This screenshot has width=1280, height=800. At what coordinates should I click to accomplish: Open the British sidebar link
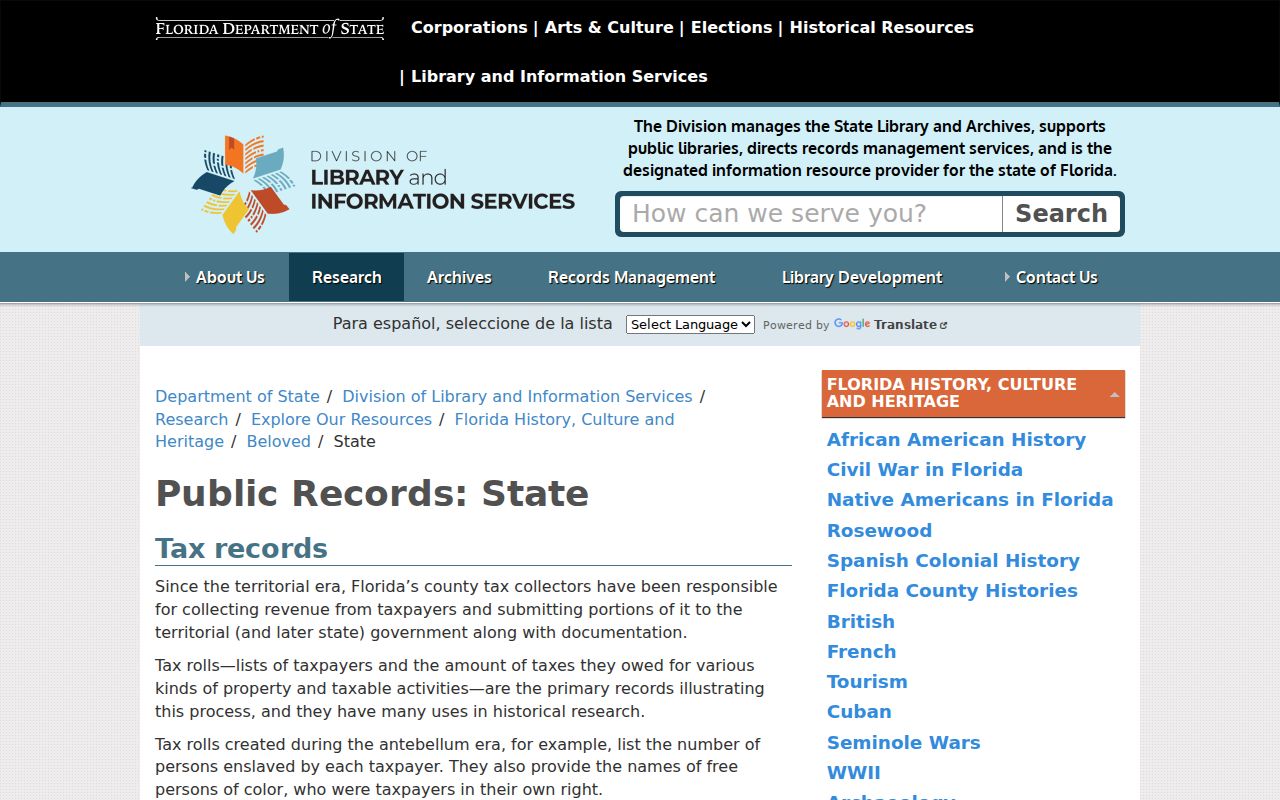coord(861,621)
